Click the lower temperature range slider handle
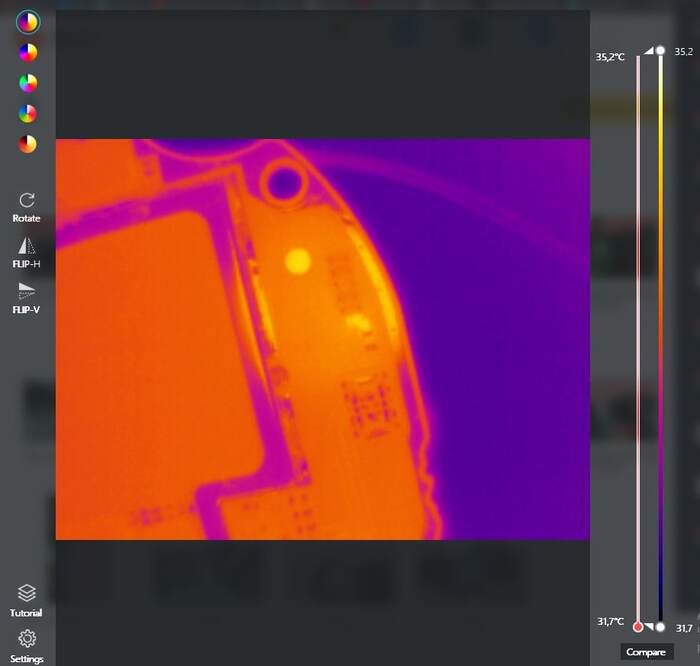700x666 pixels. point(660,627)
